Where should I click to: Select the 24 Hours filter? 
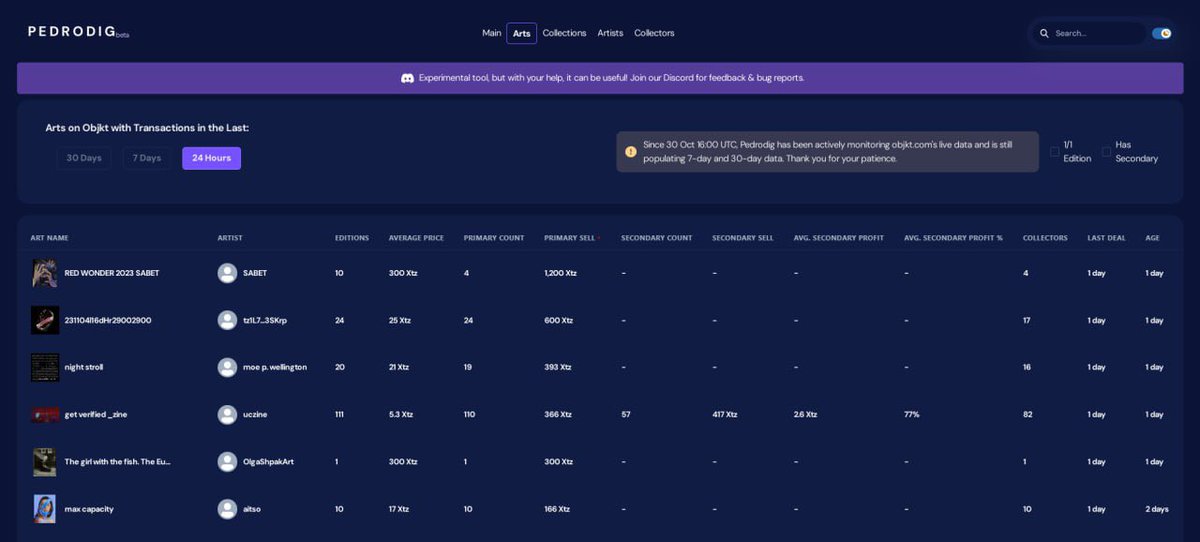click(211, 158)
